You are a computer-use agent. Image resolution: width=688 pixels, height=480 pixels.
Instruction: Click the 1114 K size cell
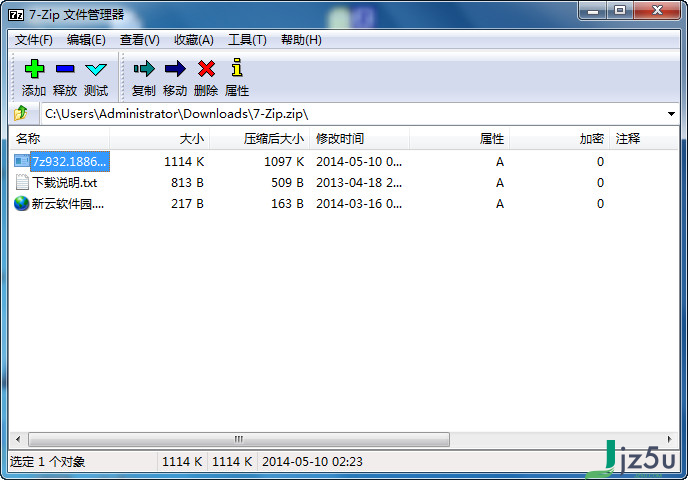[184, 162]
